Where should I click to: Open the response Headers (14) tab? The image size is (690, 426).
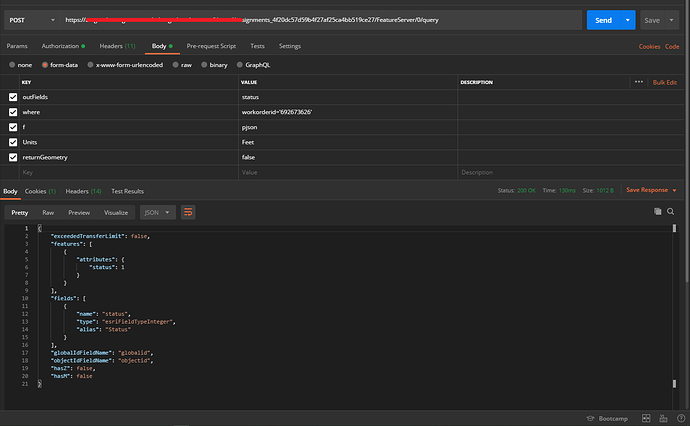point(83,191)
